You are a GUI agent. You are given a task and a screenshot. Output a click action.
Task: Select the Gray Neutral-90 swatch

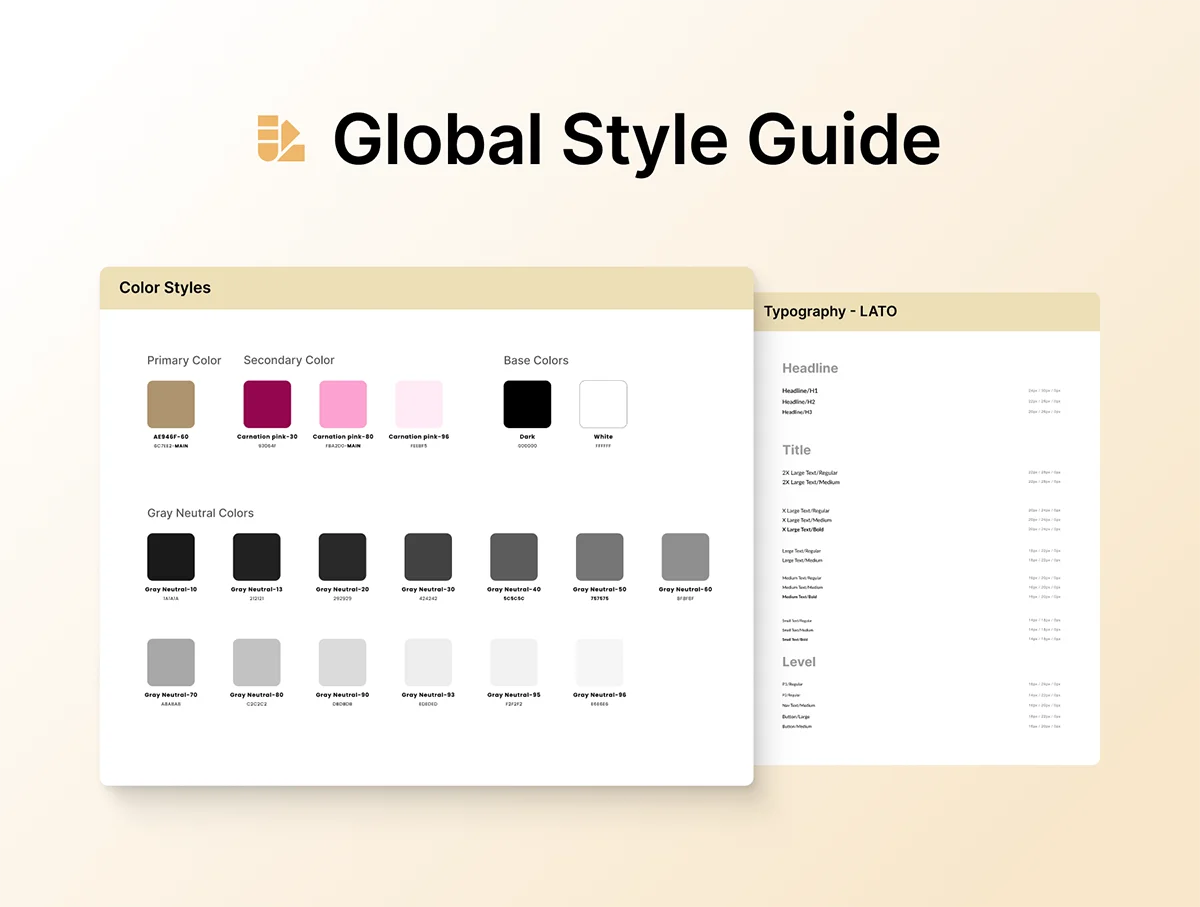tap(342, 662)
